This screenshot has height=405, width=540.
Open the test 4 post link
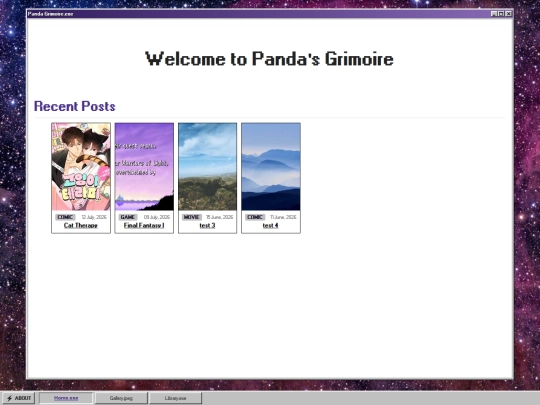tap(270, 226)
